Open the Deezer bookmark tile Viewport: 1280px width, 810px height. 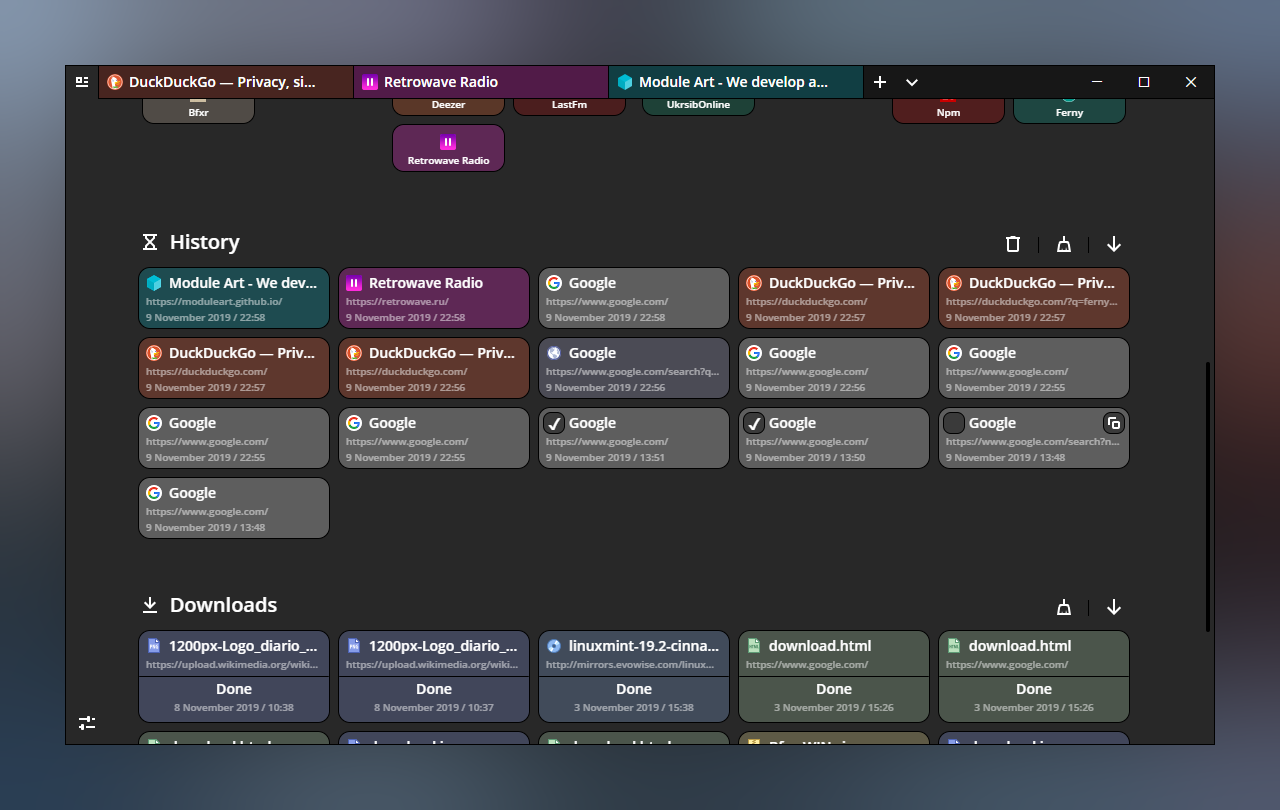pyautogui.click(x=448, y=106)
